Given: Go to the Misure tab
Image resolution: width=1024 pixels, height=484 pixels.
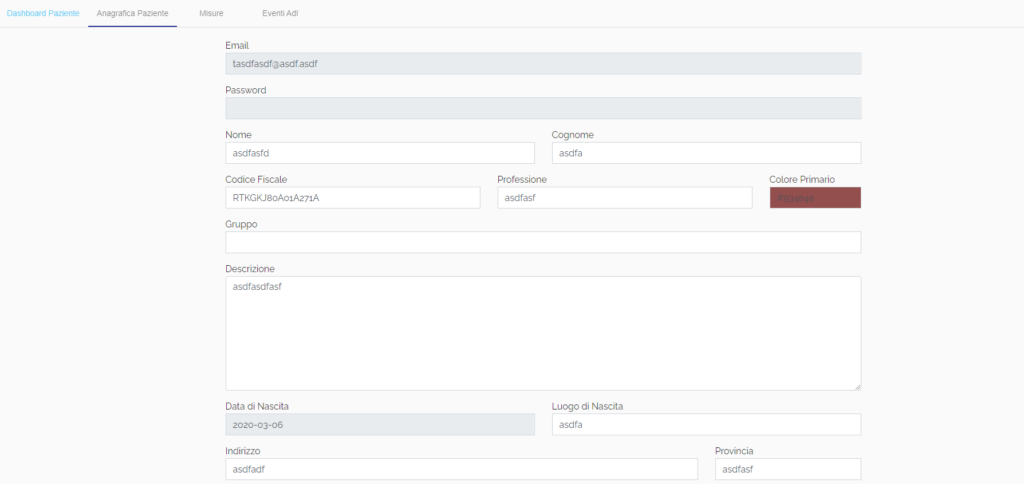Looking at the screenshot, I should [x=211, y=14].
